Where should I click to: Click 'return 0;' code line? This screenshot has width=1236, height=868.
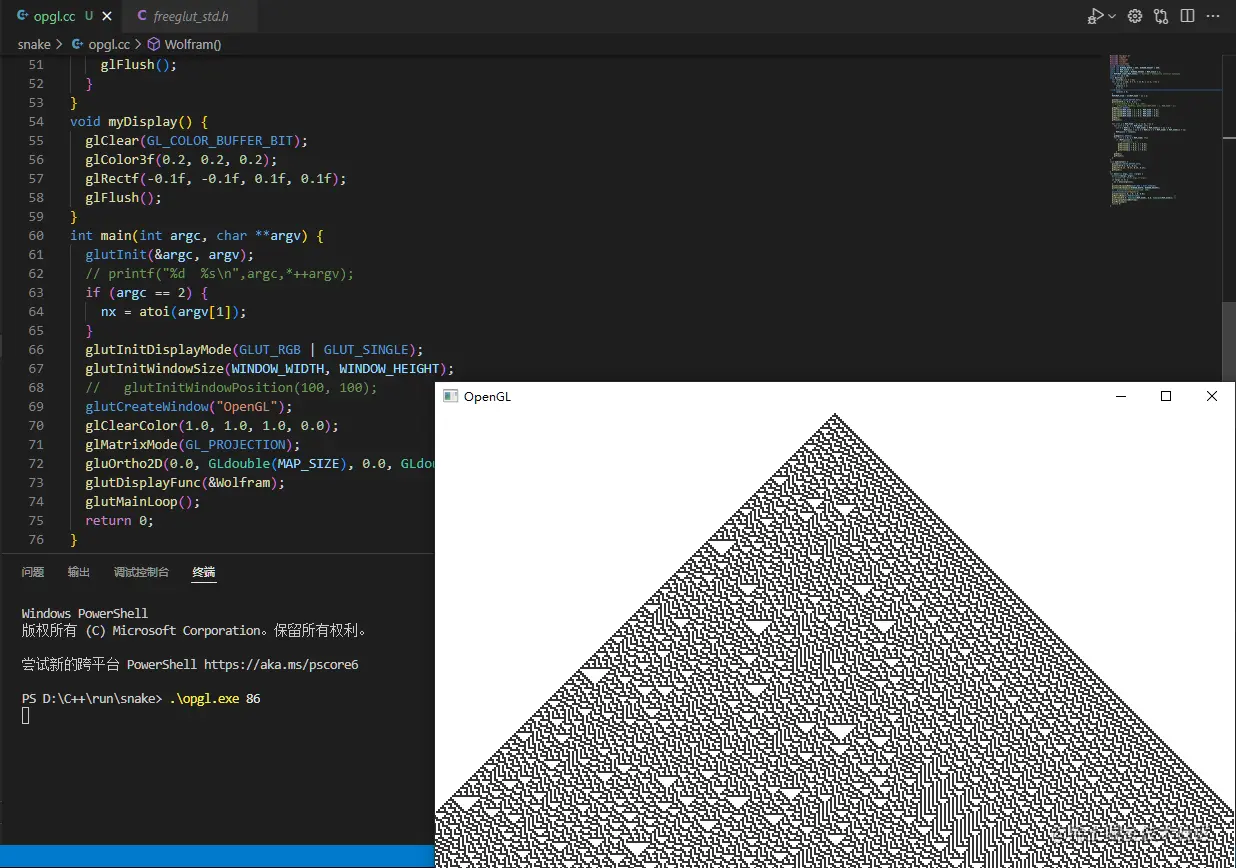pos(120,521)
